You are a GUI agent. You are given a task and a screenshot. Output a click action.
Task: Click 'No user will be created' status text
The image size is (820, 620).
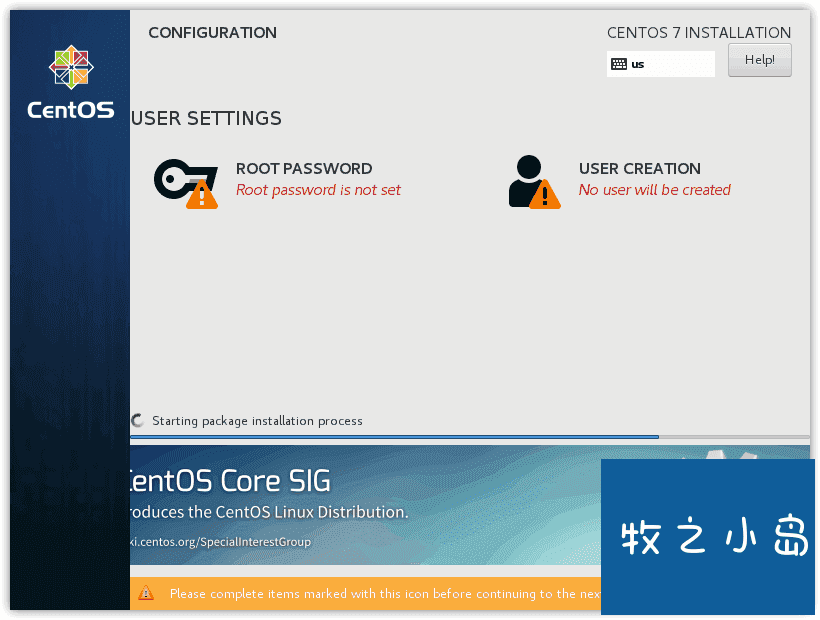coord(654,190)
